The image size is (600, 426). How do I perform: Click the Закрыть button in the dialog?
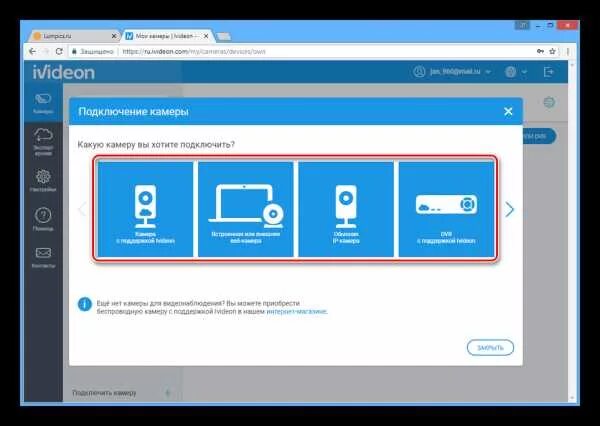click(x=490, y=348)
